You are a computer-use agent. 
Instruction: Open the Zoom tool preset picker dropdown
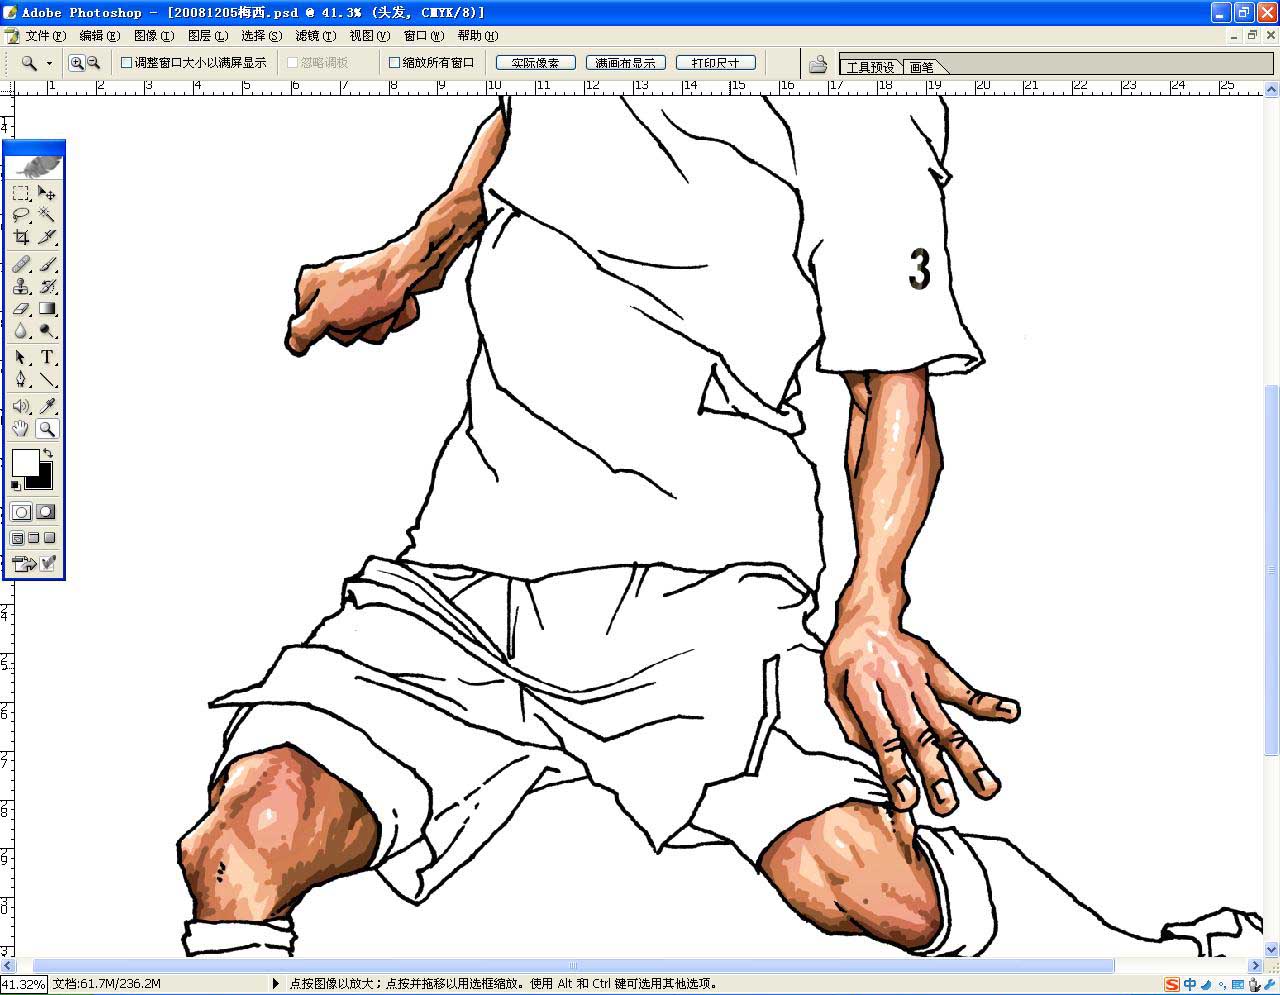(49, 64)
